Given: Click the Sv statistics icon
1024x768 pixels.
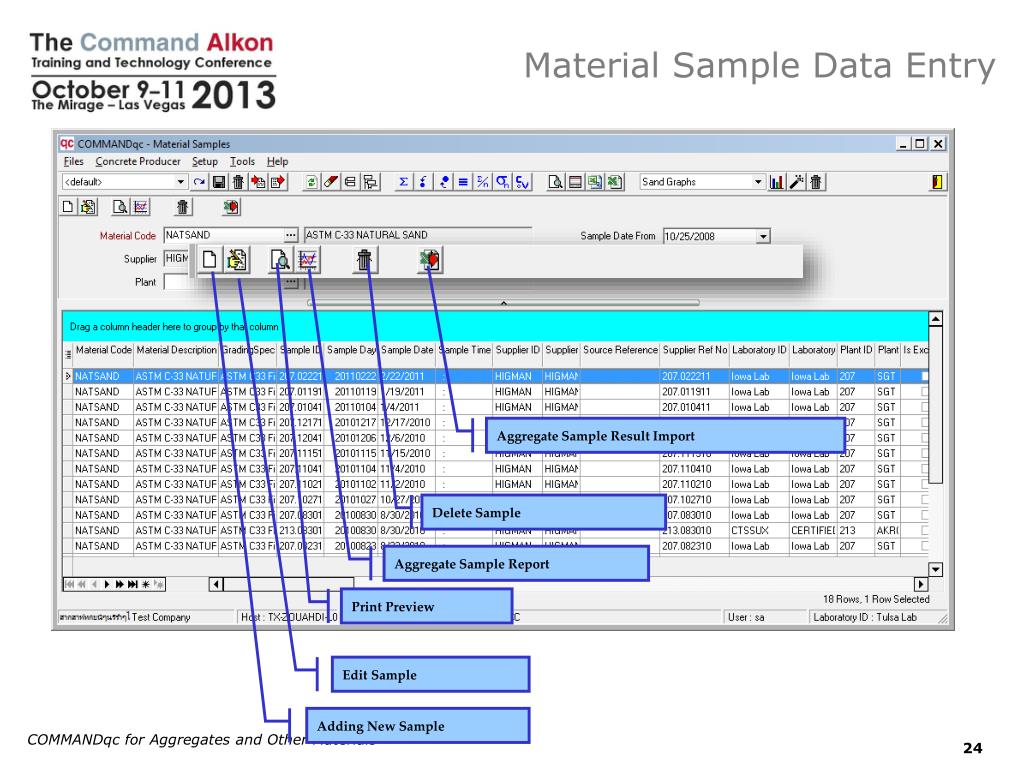Looking at the screenshot, I should 522,182.
